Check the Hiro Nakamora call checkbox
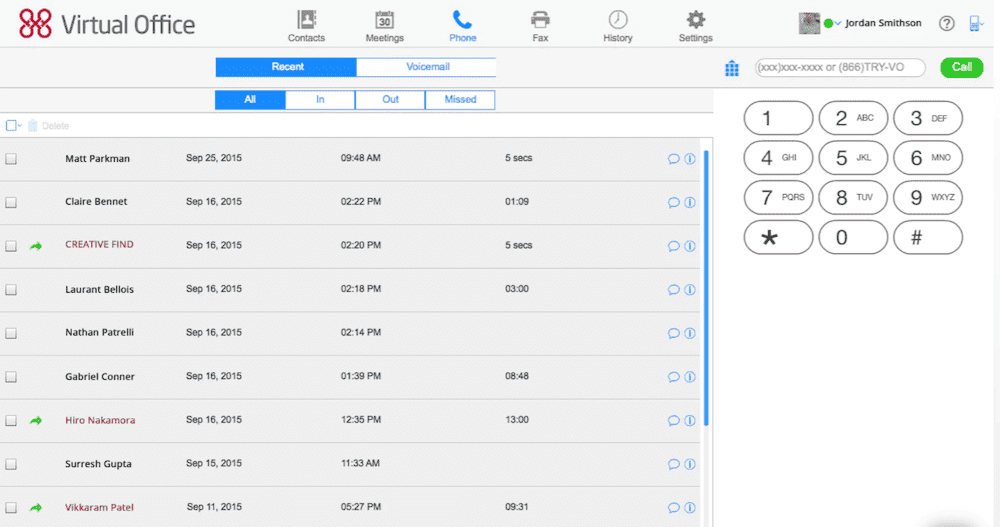1000x527 pixels. (x=11, y=420)
